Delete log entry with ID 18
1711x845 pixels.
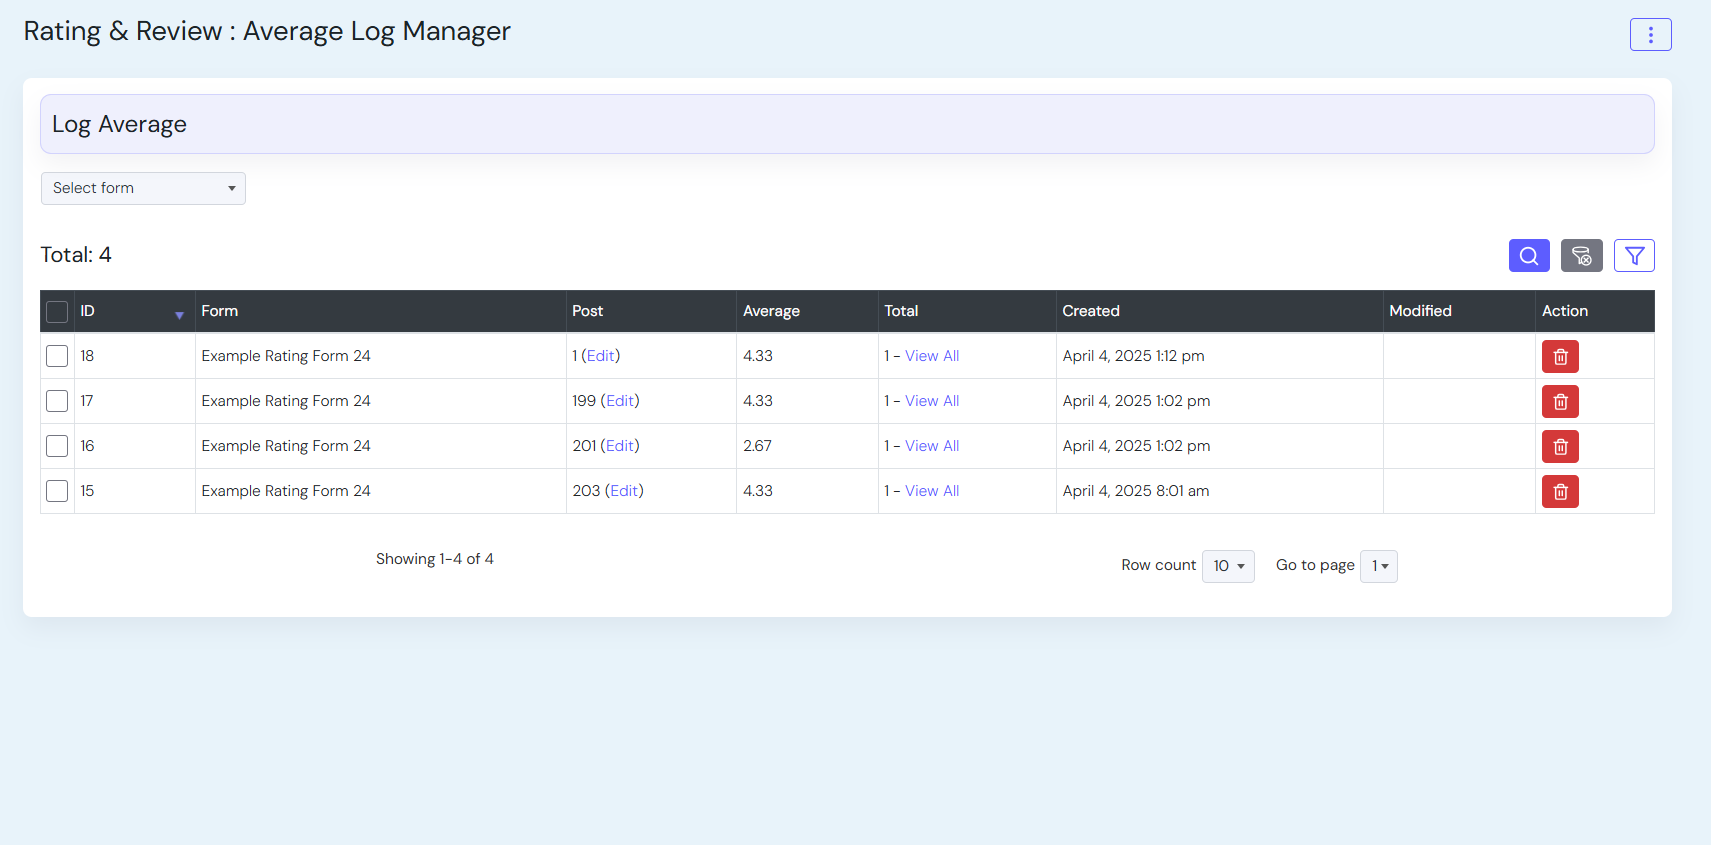tap(1559, 357)
